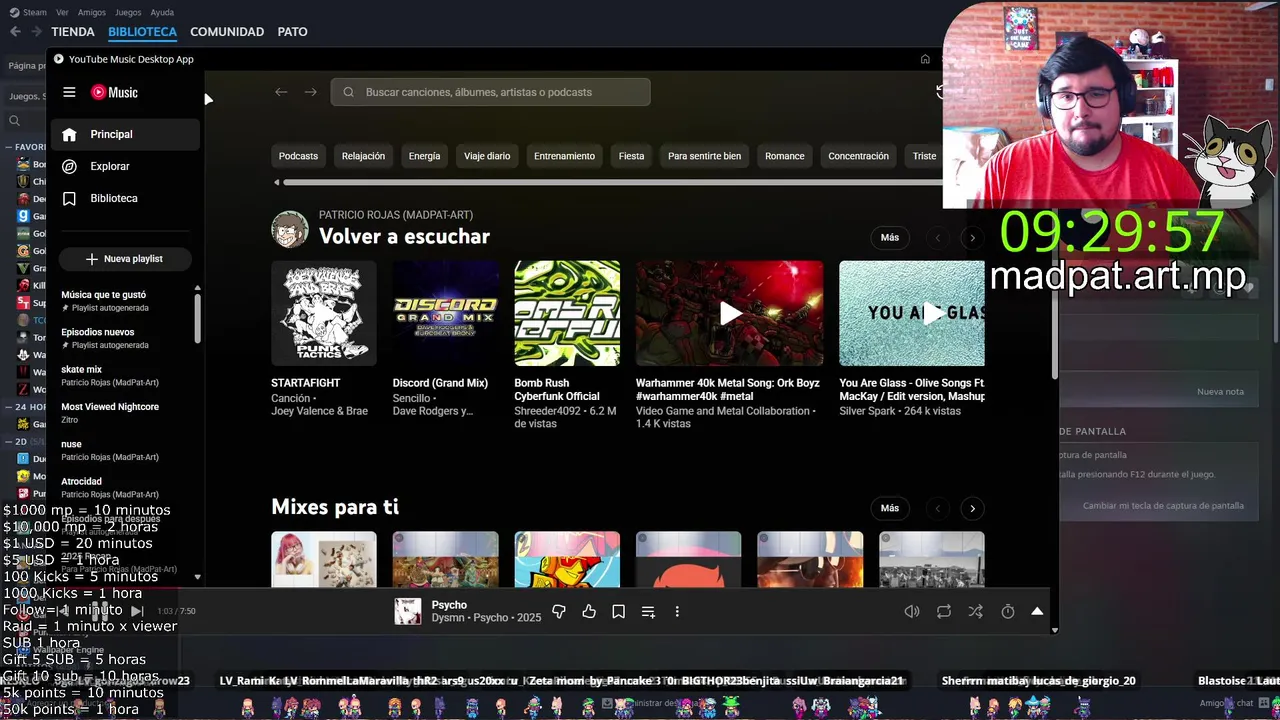Click home icon in YouTube Music title bar

pyautogui.click(x=925, y=59)
